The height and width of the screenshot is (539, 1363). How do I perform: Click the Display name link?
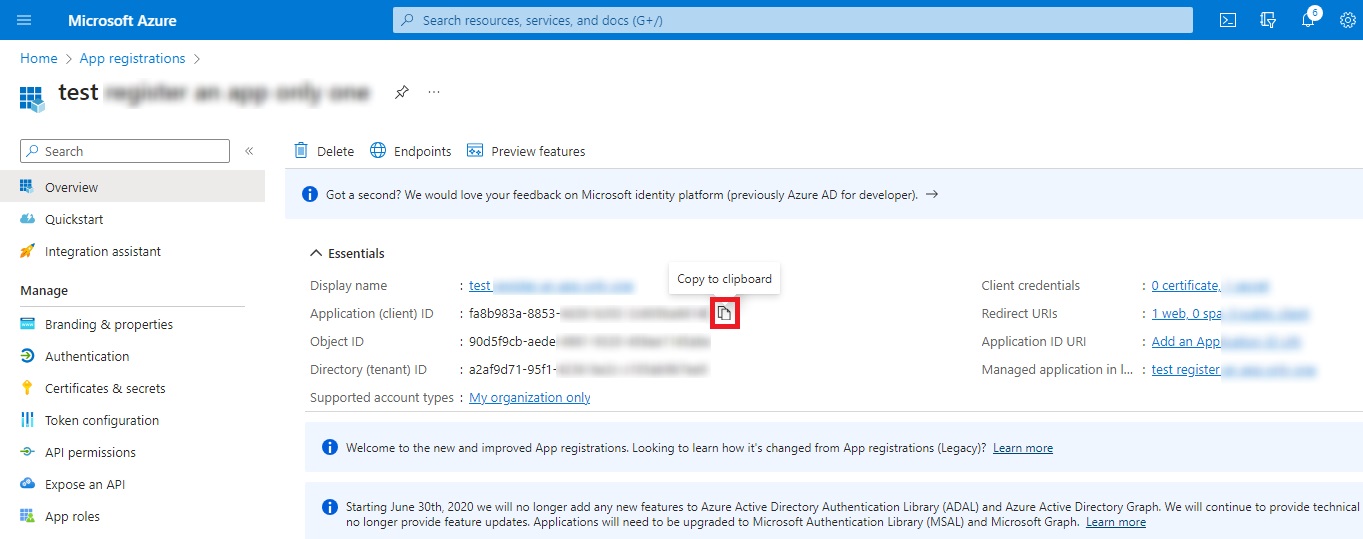point(551,285)
